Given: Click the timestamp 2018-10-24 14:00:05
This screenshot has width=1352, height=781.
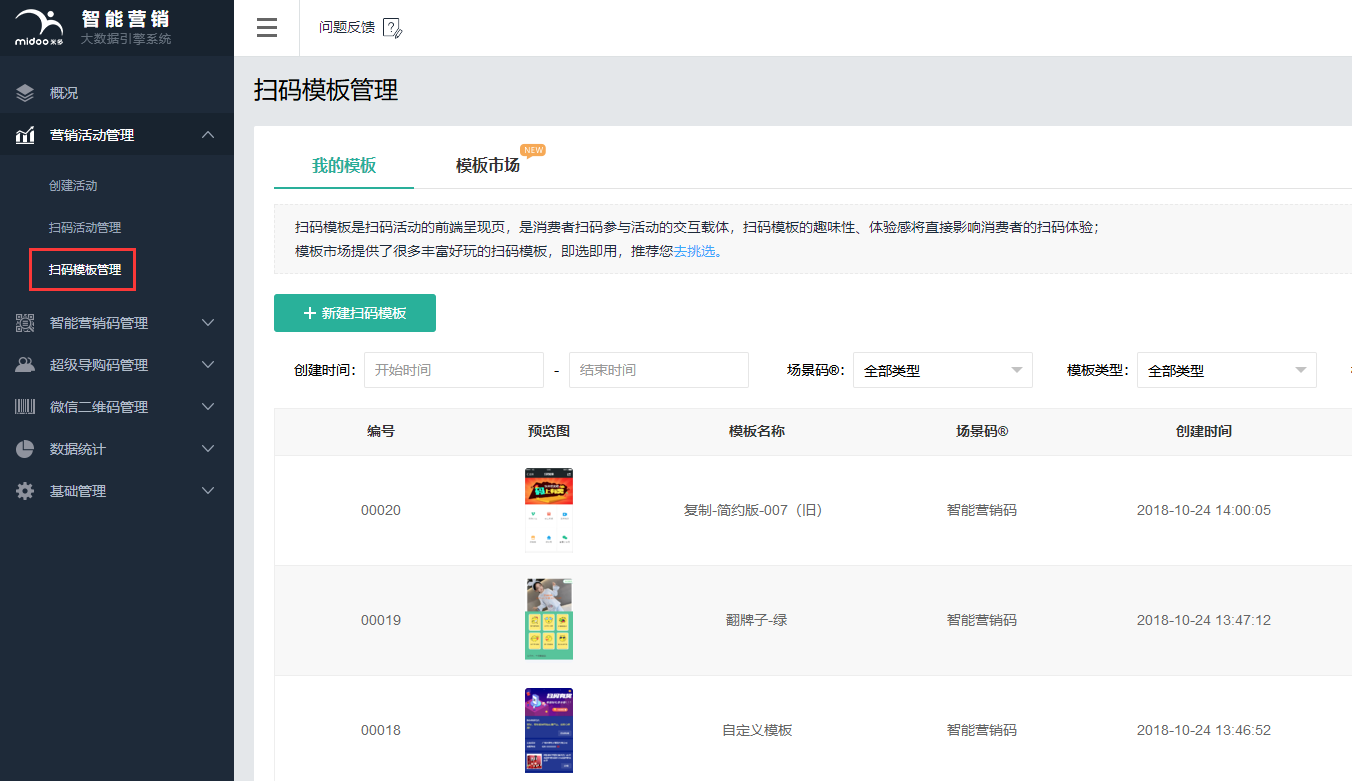Looking at the screenshot, I should 1204,510.
